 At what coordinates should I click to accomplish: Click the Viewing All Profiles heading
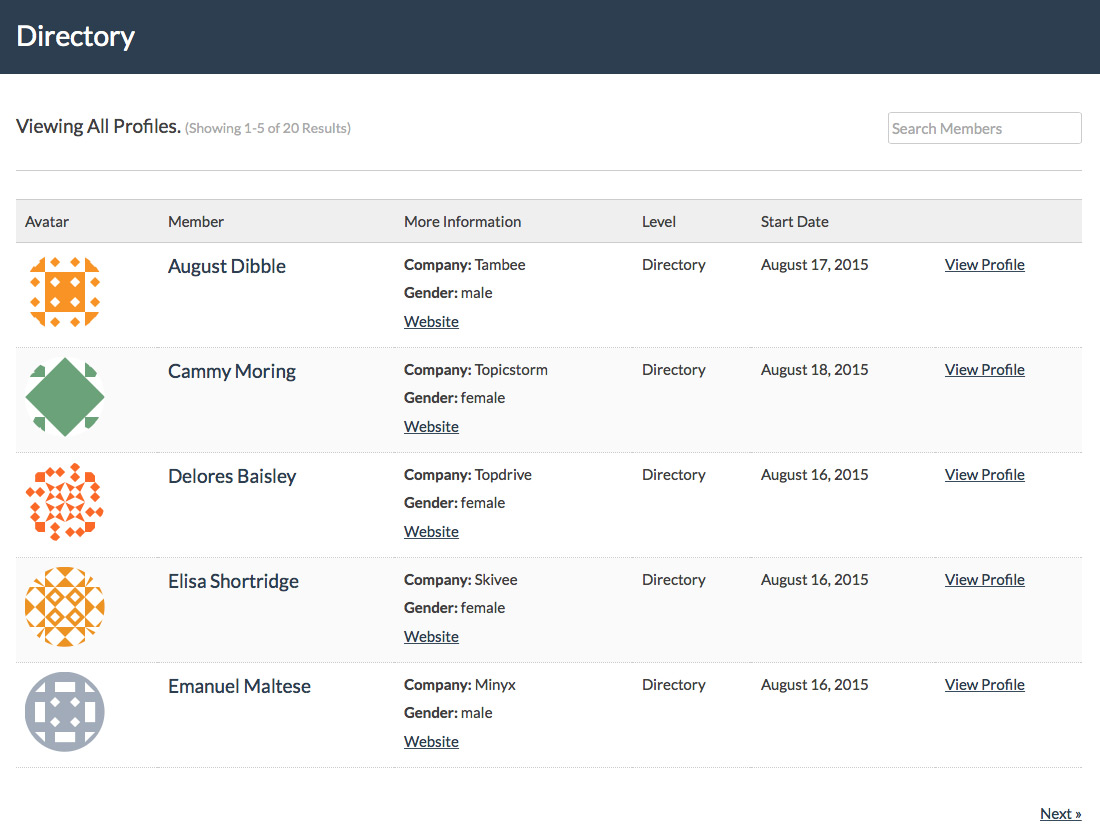[x=98, y=126]
